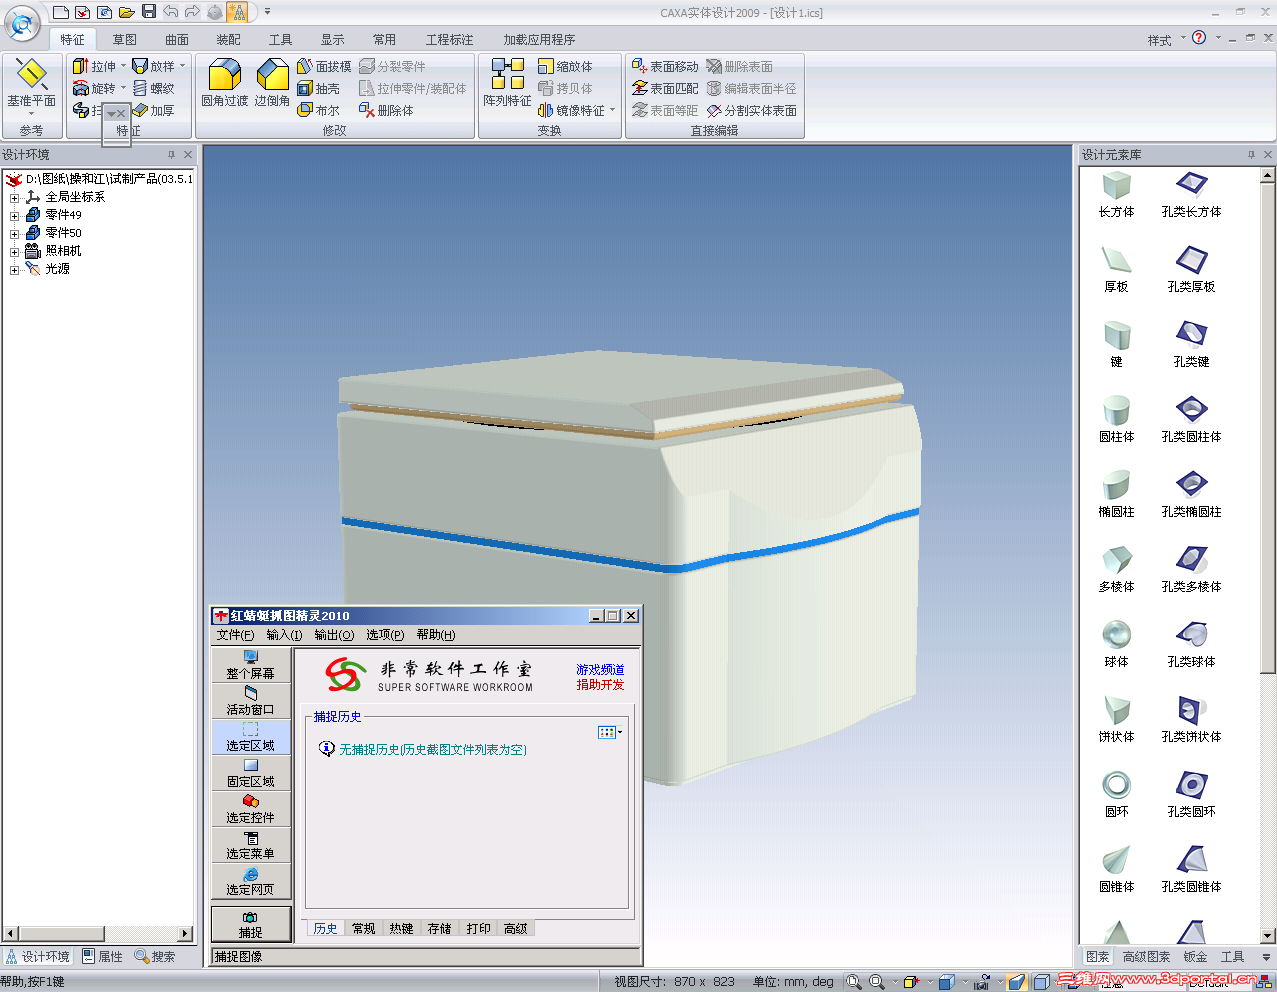Switch to 属性 tab at panel bottom
The height and width of the screenshot is (992, 1277).
click(102, 957)
